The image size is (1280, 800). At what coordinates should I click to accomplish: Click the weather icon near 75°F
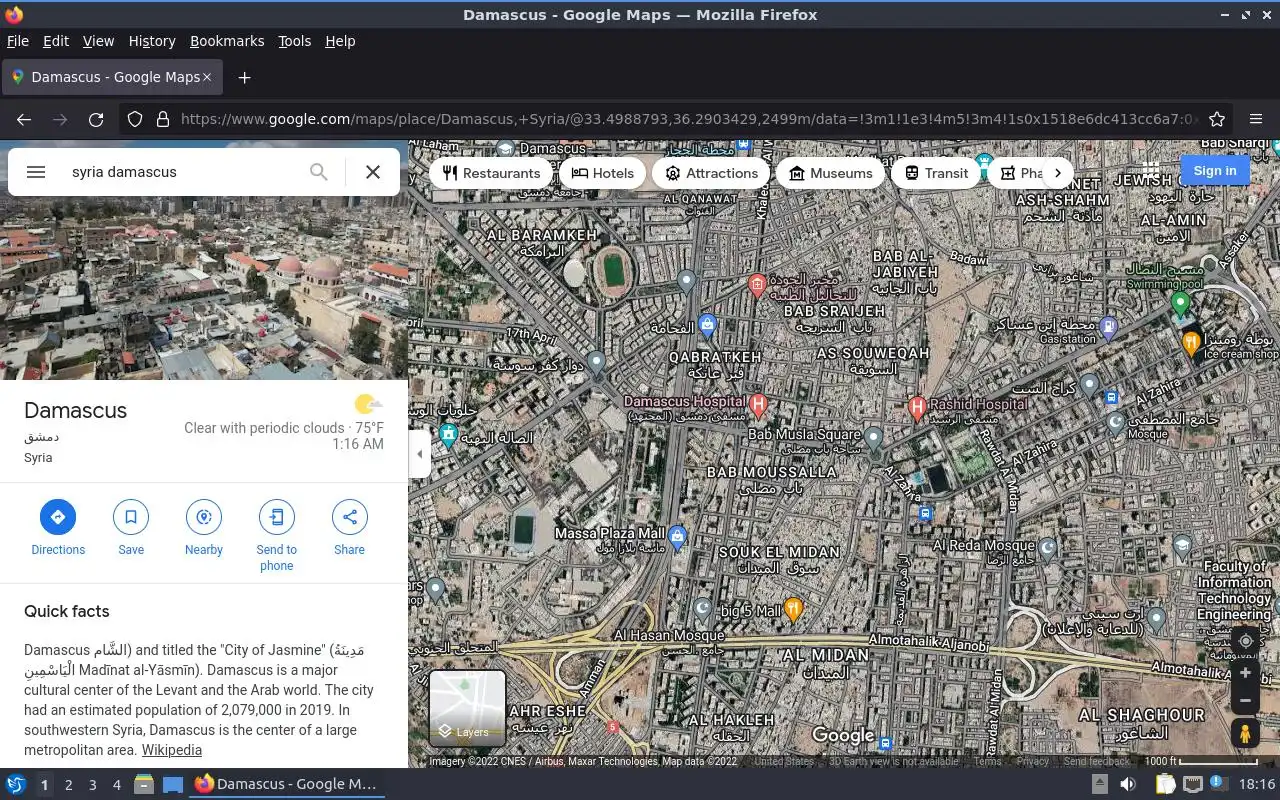pyautogui.click(x=368, y=404)
